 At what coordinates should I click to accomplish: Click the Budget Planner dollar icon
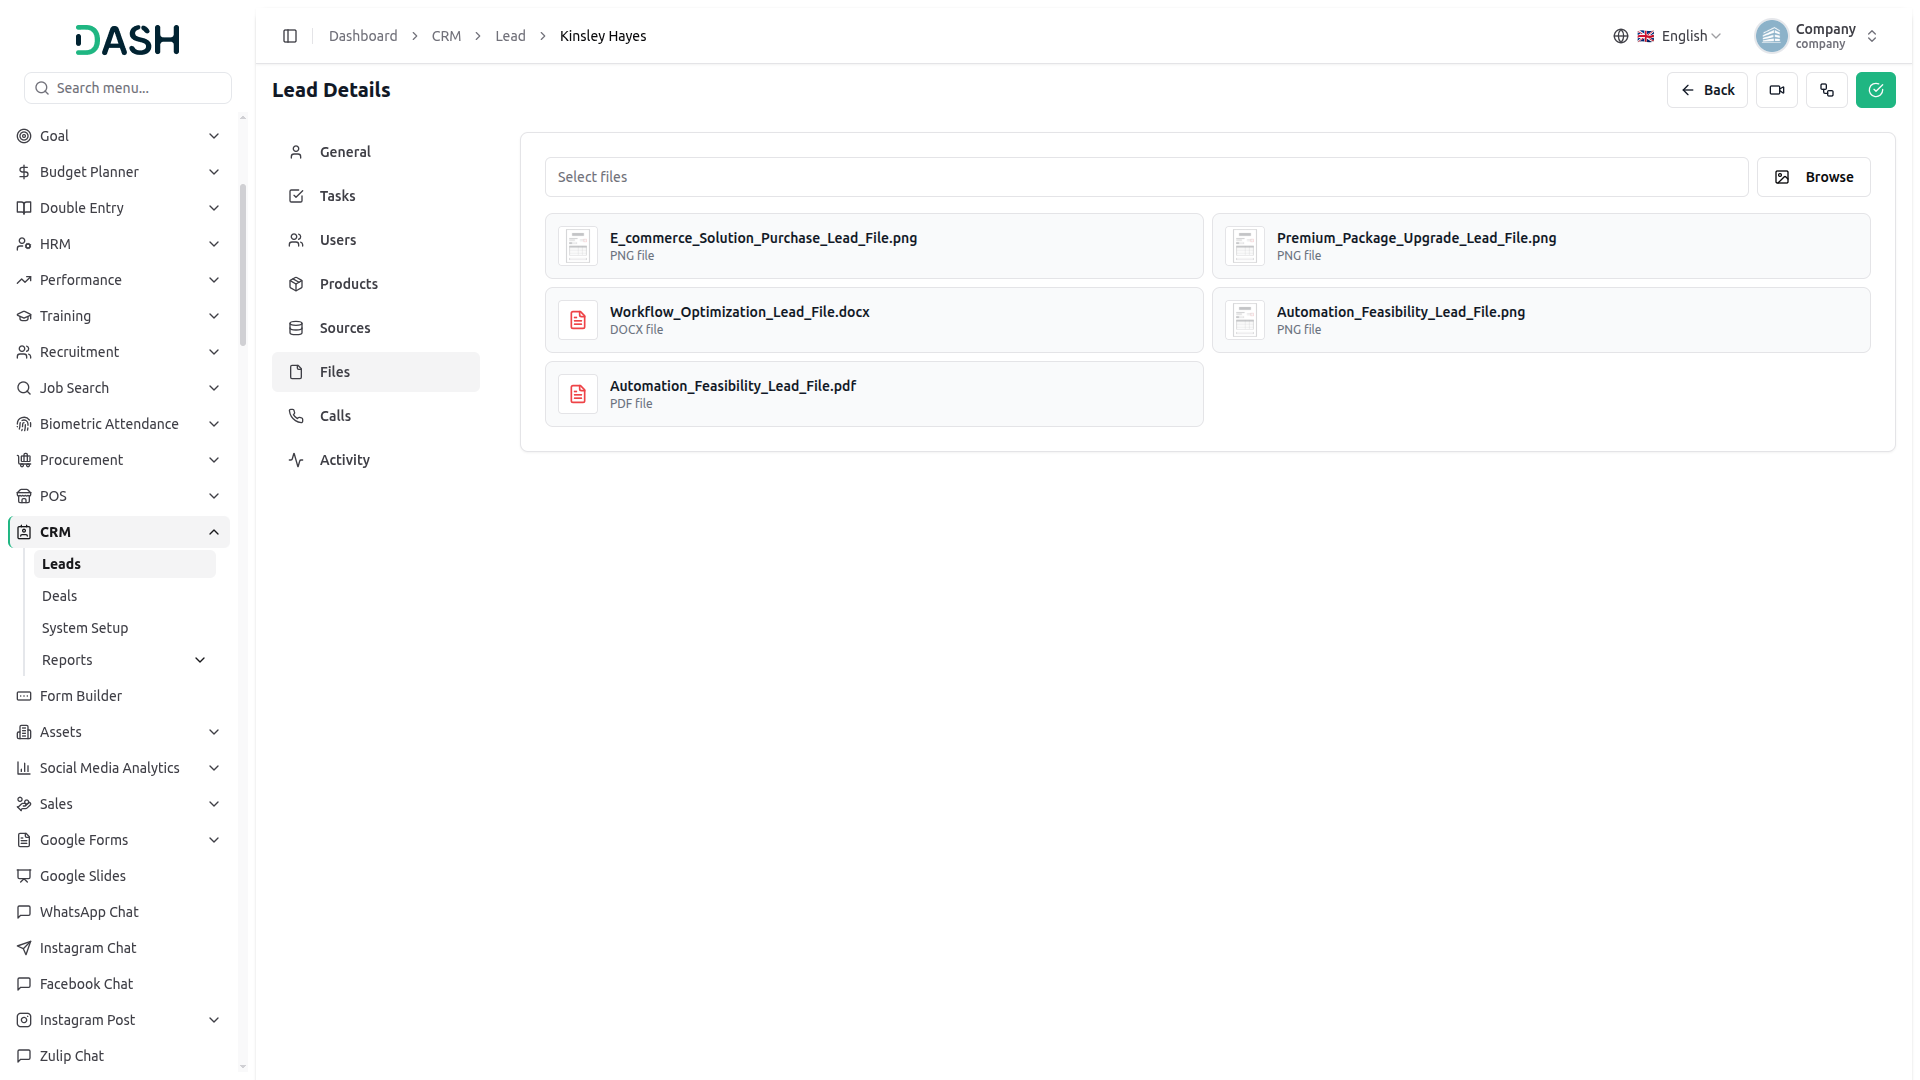[x=24, y=172]
